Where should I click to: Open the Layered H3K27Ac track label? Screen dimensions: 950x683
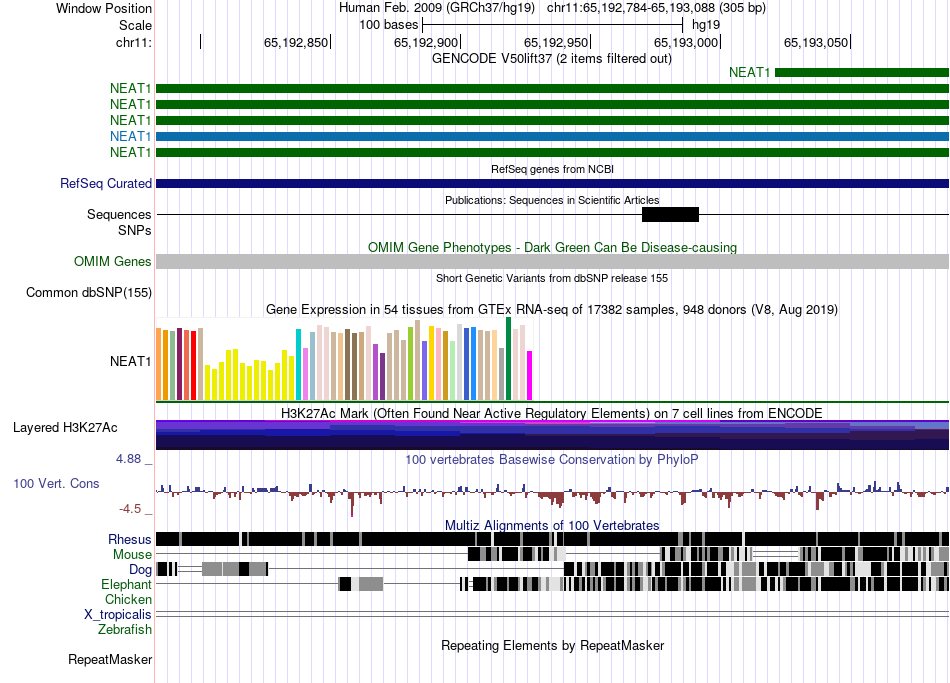tap(65, 427)
